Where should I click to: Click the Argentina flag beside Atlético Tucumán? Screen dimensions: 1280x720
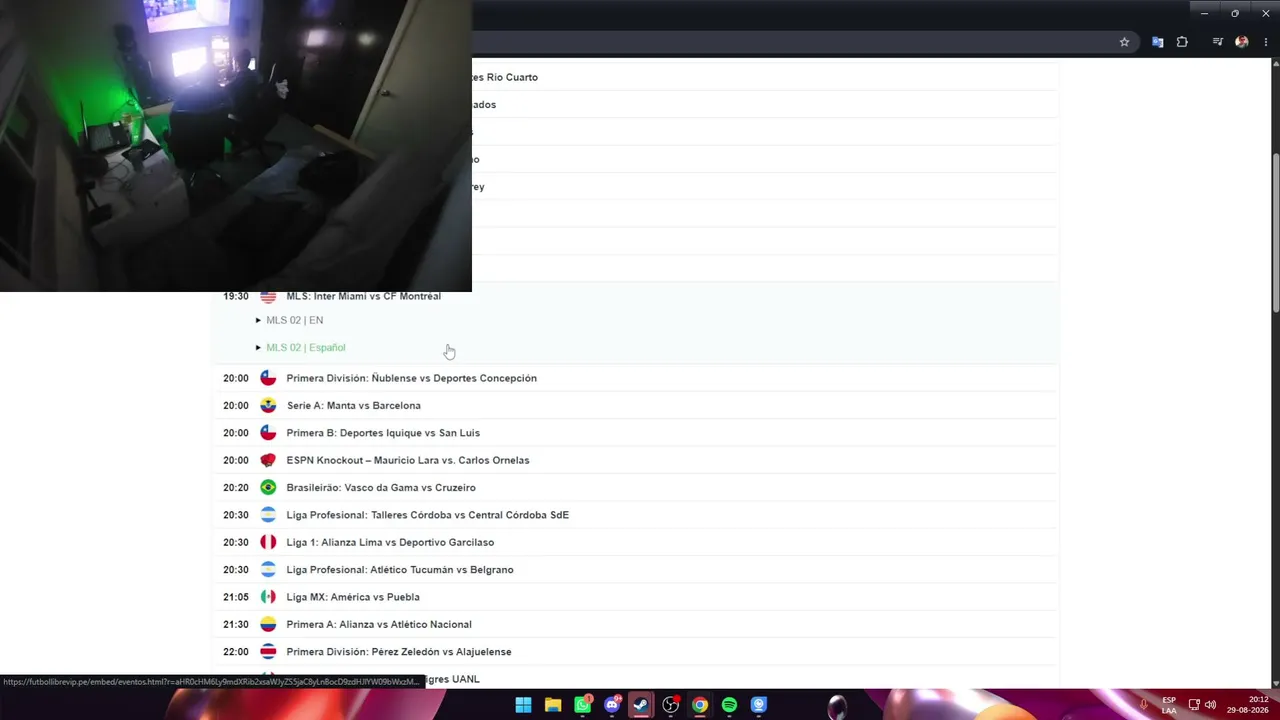tap(268, 569)
